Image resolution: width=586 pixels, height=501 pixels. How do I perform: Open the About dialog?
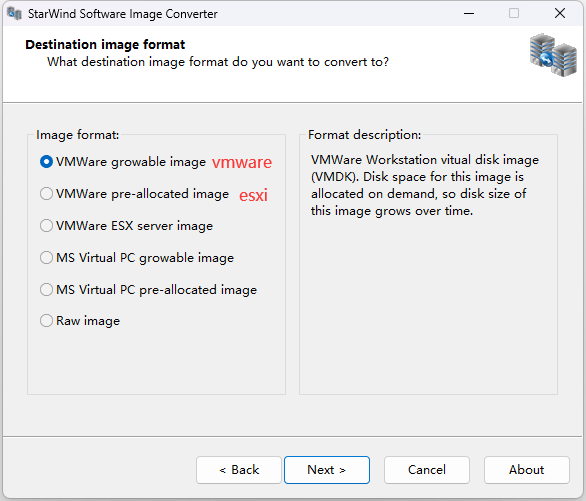527,470
